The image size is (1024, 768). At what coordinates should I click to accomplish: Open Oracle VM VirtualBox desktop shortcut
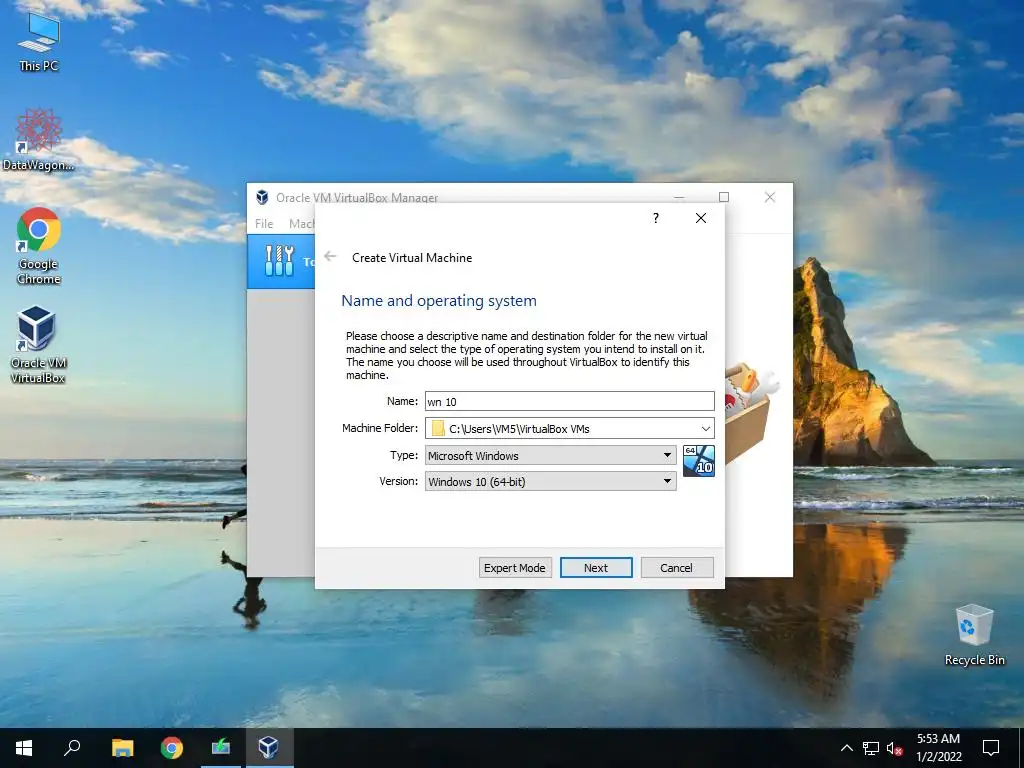(x=38, y=345)
